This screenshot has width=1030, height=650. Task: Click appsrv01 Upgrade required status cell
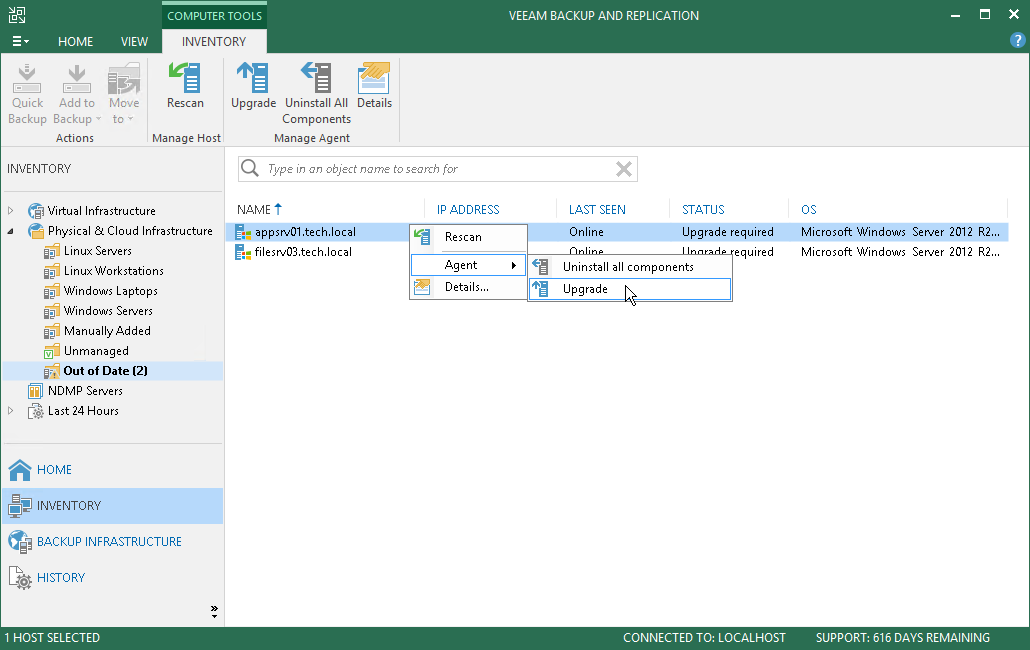click(728, 232)
